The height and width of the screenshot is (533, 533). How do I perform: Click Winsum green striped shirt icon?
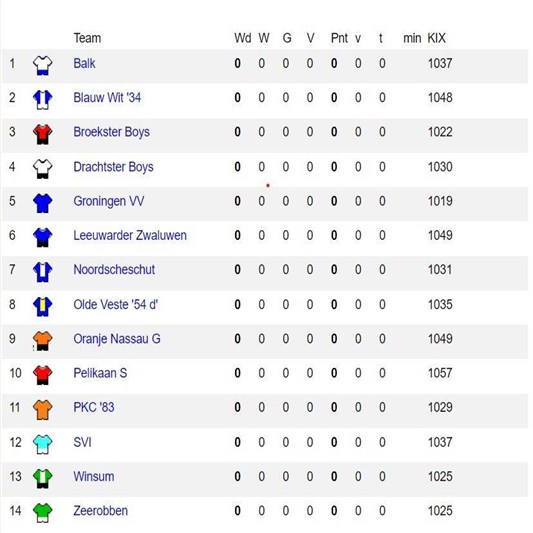point(42,478)
